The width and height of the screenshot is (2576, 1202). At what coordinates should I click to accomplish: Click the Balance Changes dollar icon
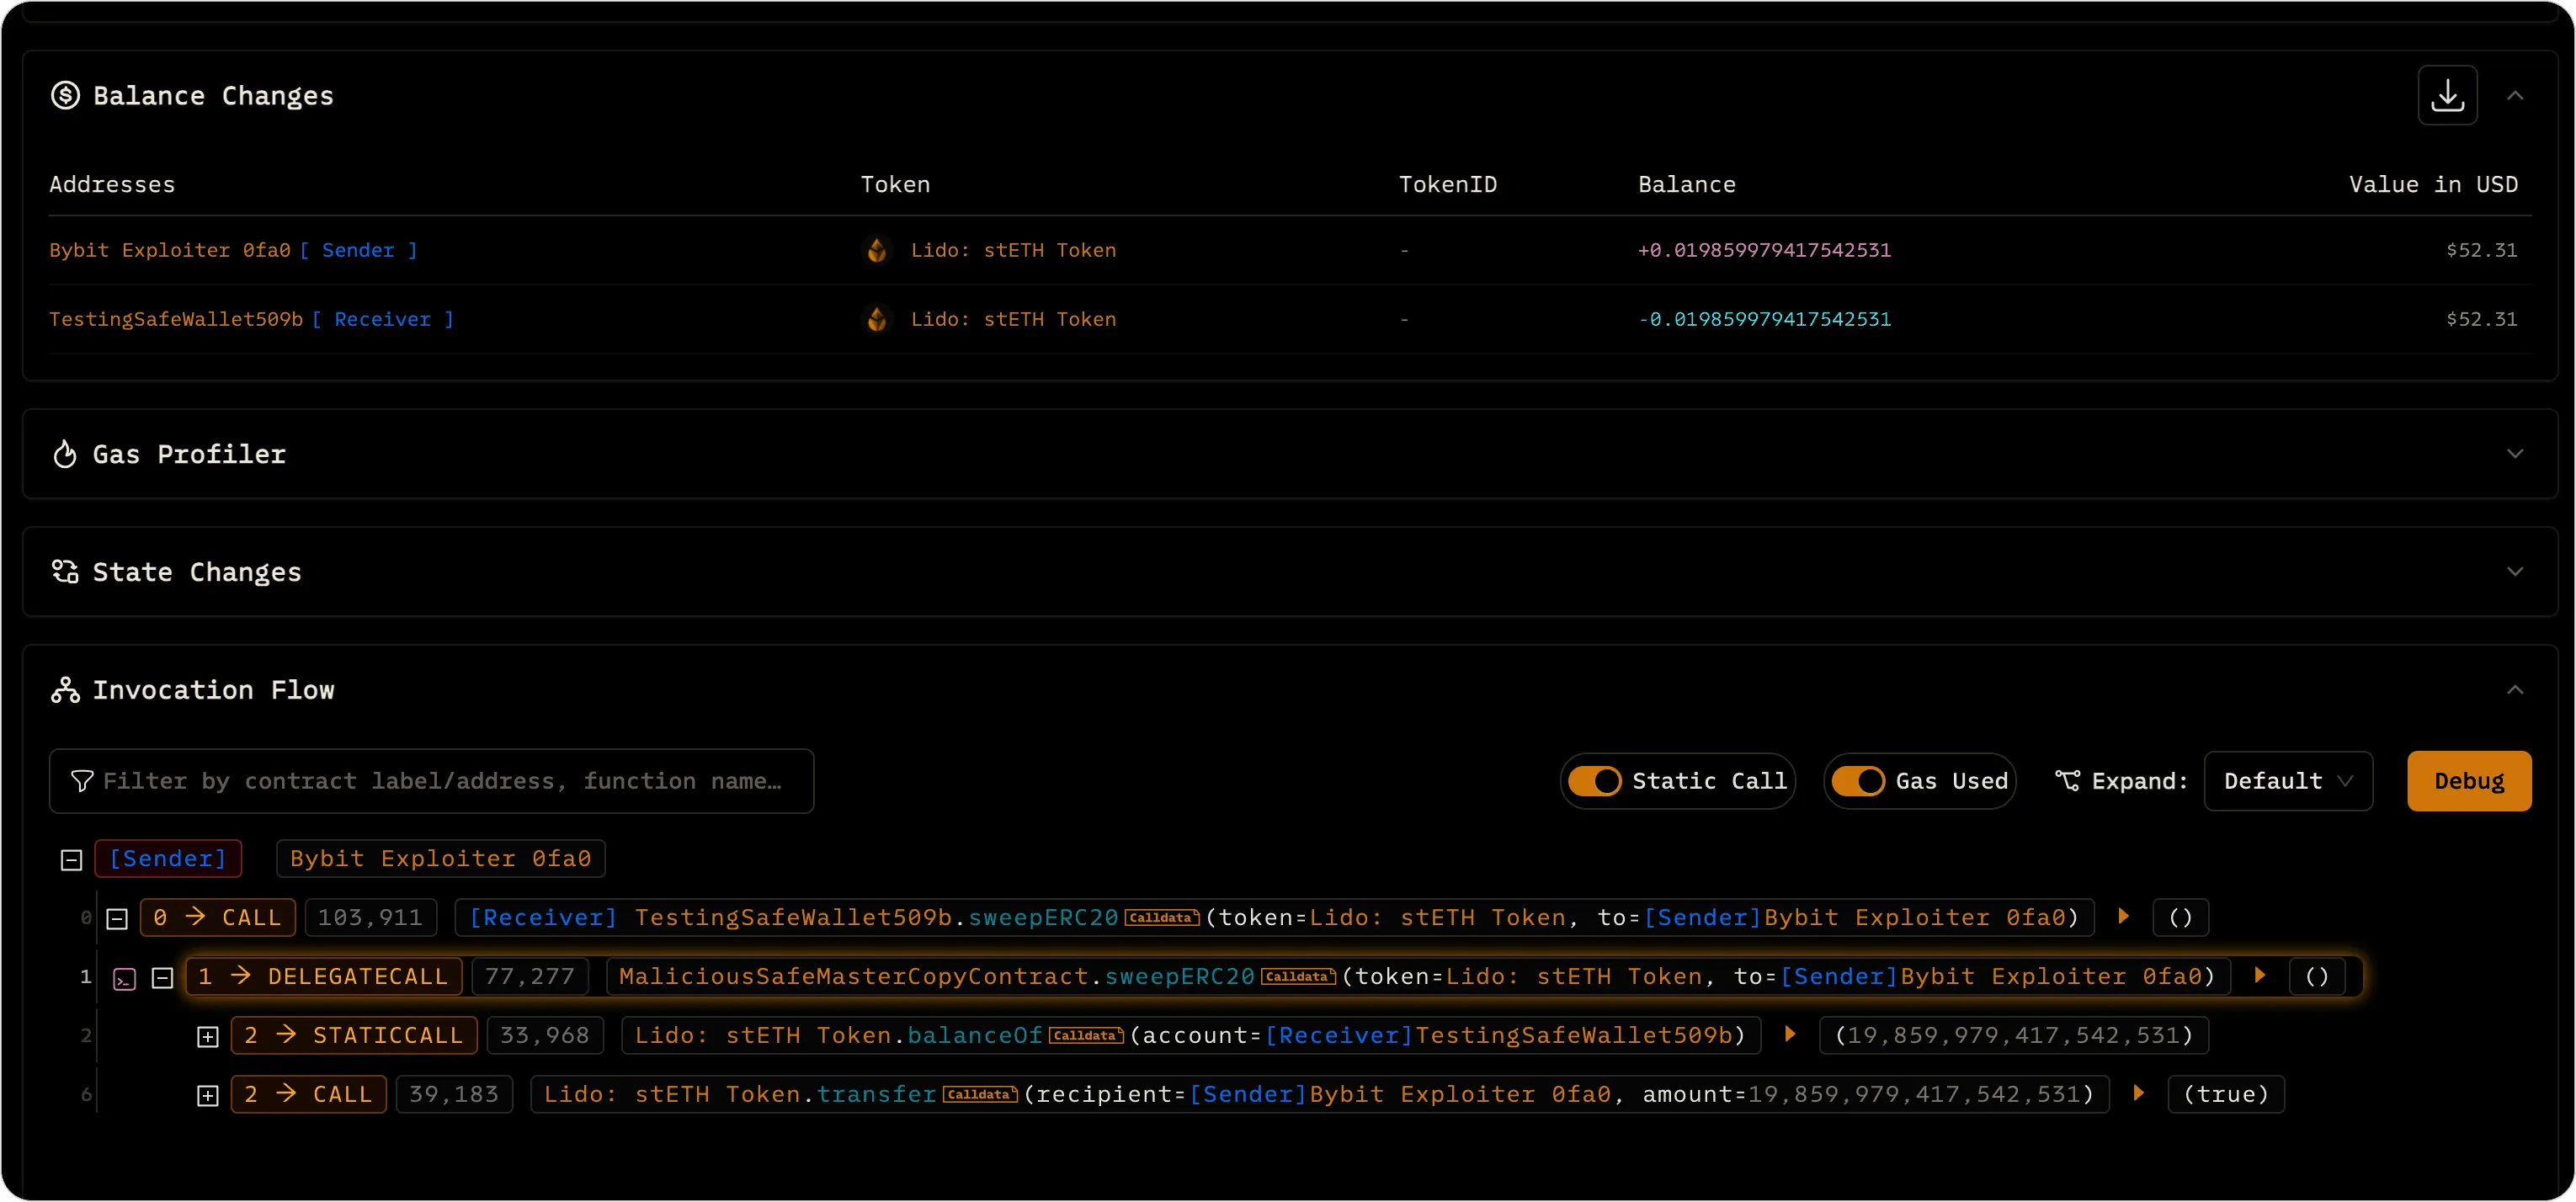[65, 95]
